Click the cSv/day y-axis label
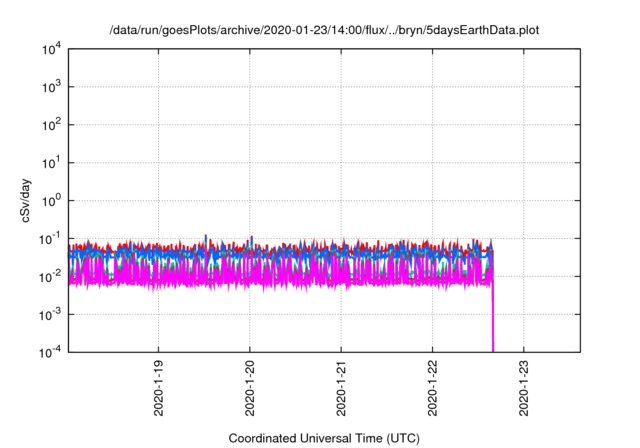 (26, 200)
